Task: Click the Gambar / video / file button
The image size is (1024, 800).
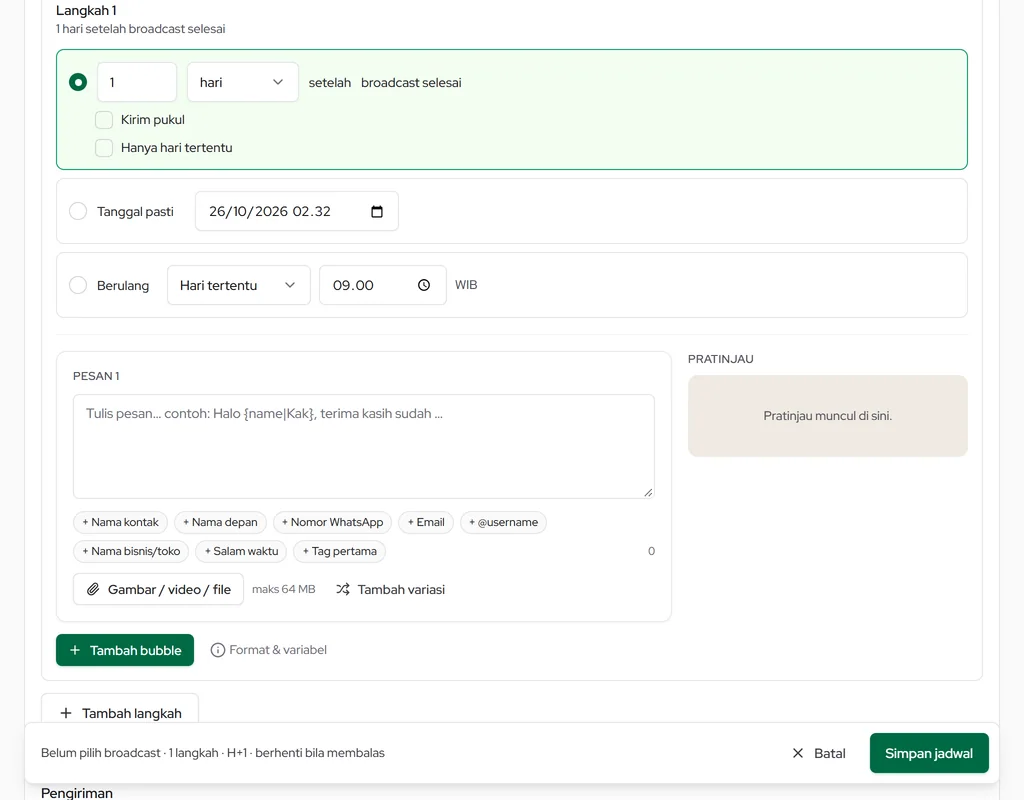Action: [159, 589]
